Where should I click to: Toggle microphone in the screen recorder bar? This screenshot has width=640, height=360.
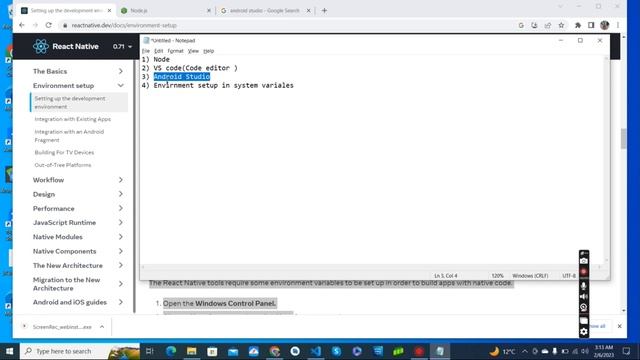(x=584, y=286)
